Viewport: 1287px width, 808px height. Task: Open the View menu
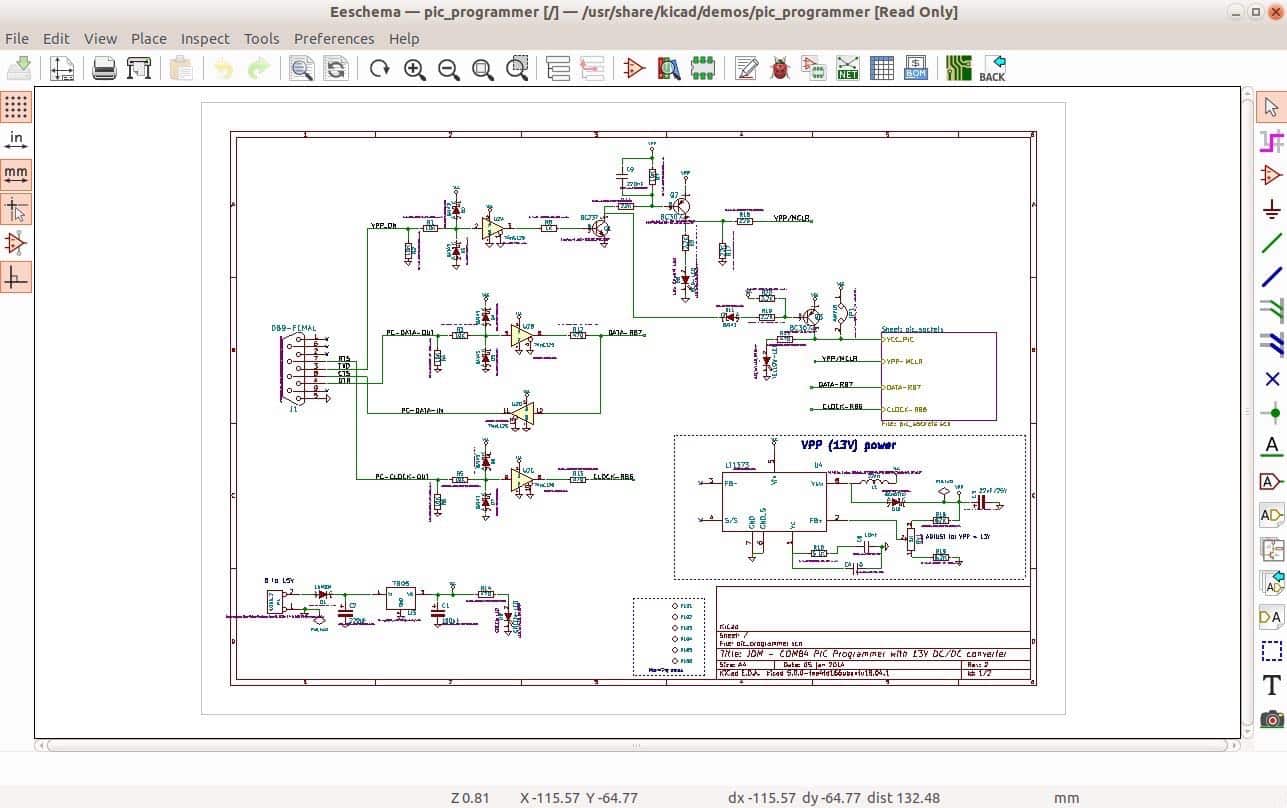click(100, 38)
